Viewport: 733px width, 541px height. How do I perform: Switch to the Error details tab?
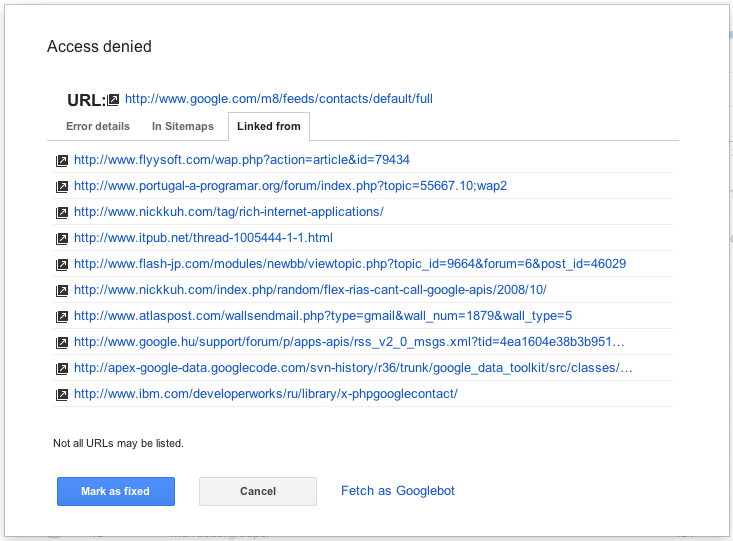[98, 127]
